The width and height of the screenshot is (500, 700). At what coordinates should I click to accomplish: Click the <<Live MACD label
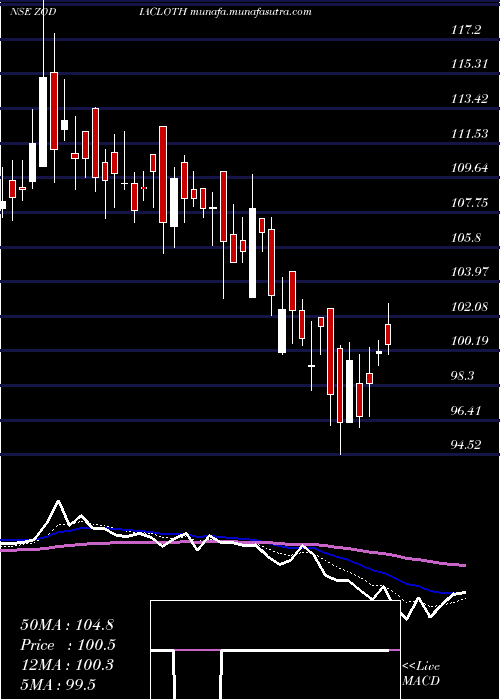pos(421,674)
